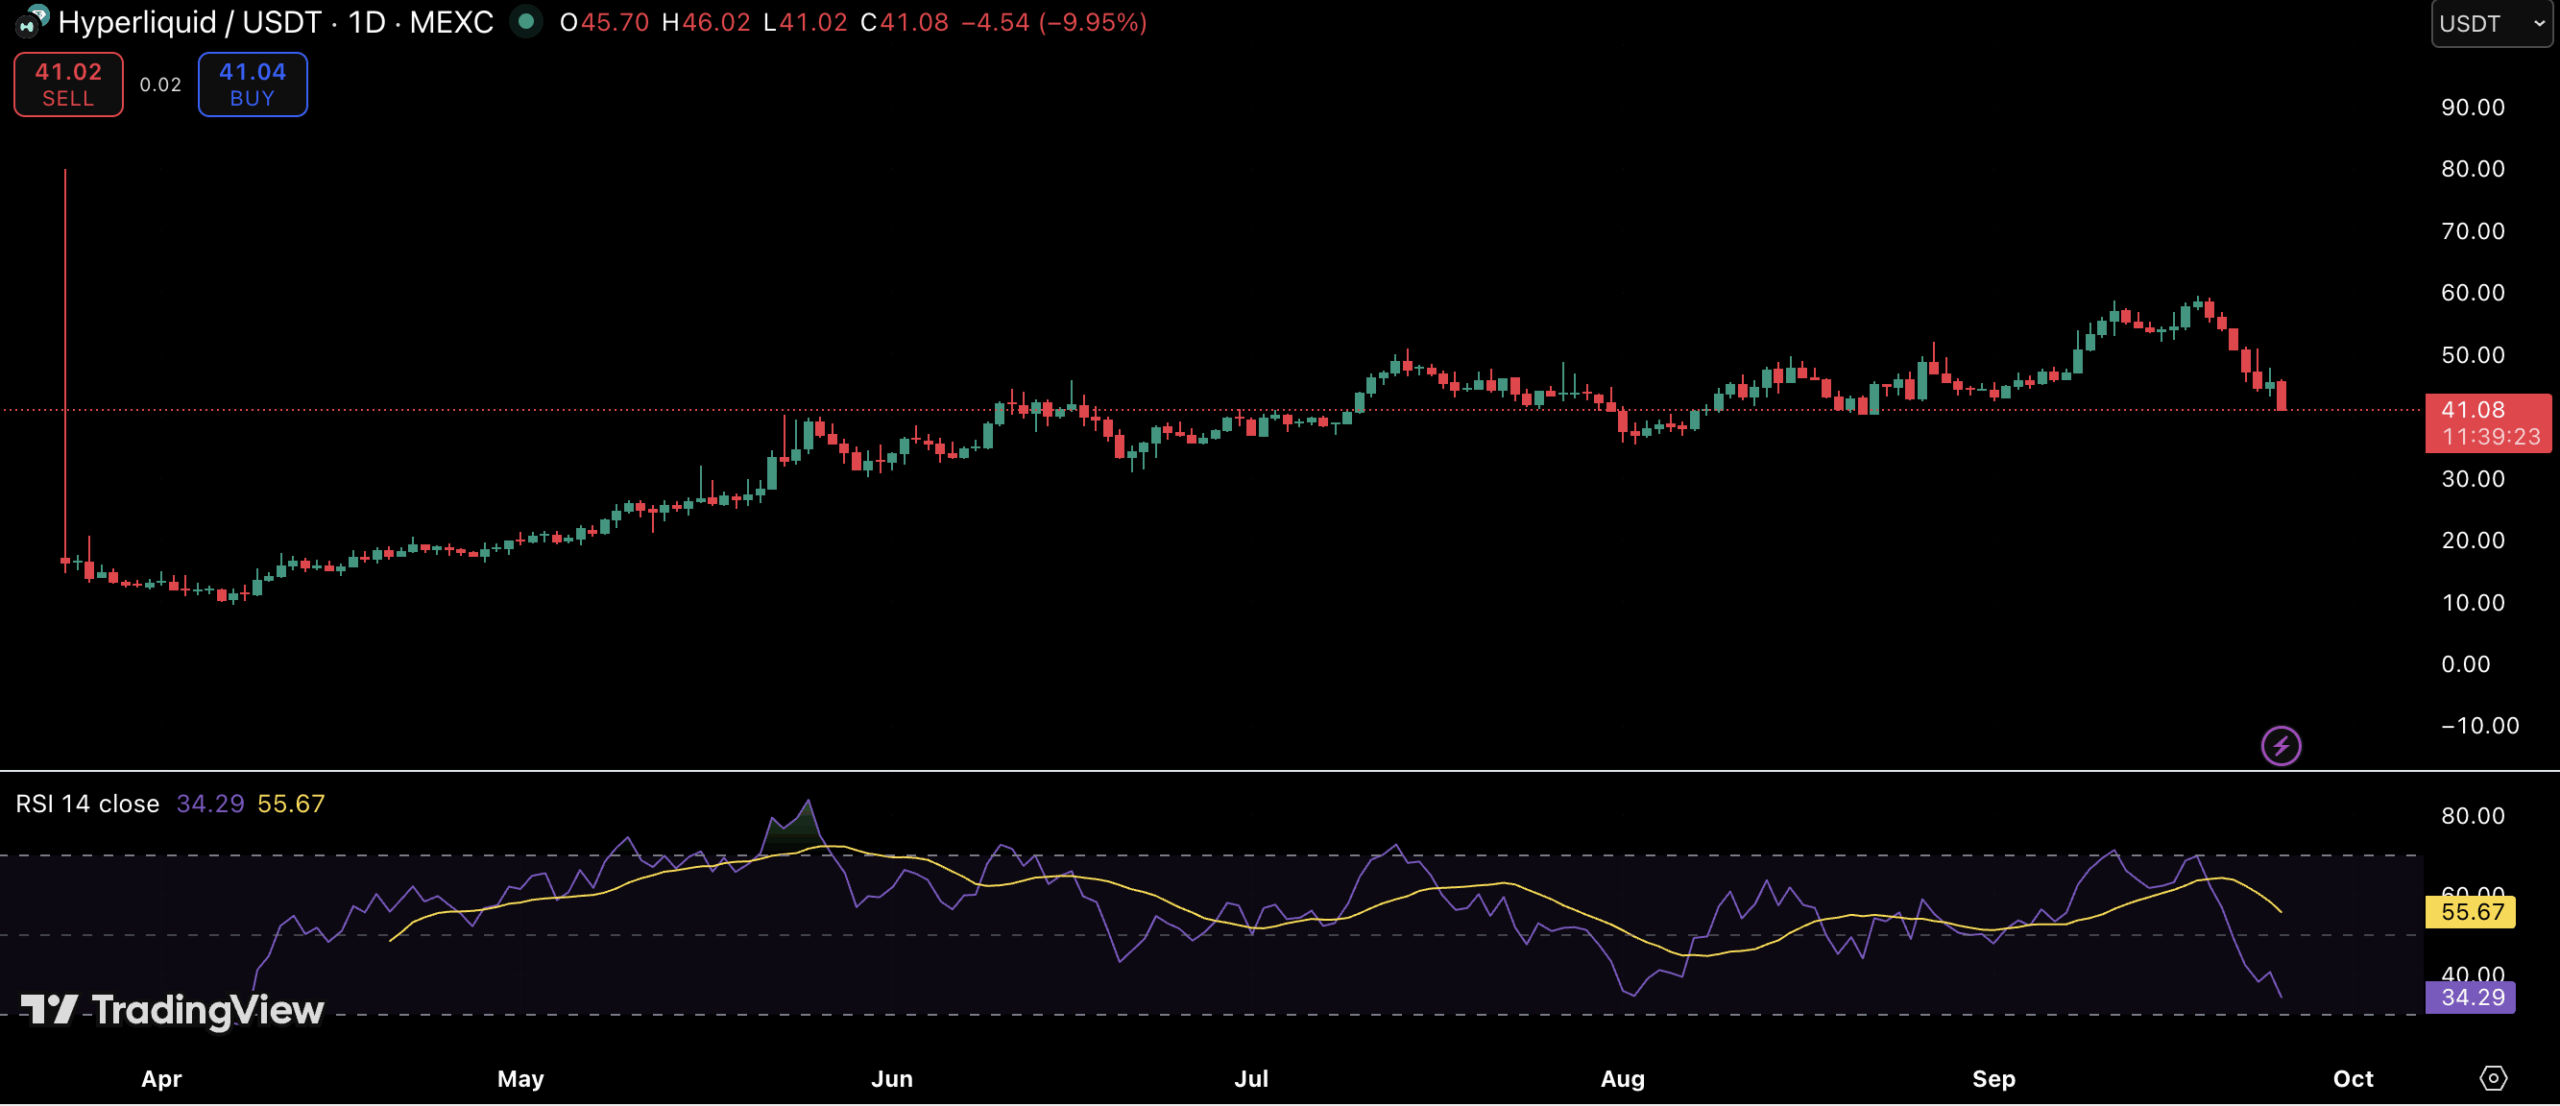Click the C41.08 close value in header
The width and height of the screenshot is (2560, 1106).
point(904,22)
